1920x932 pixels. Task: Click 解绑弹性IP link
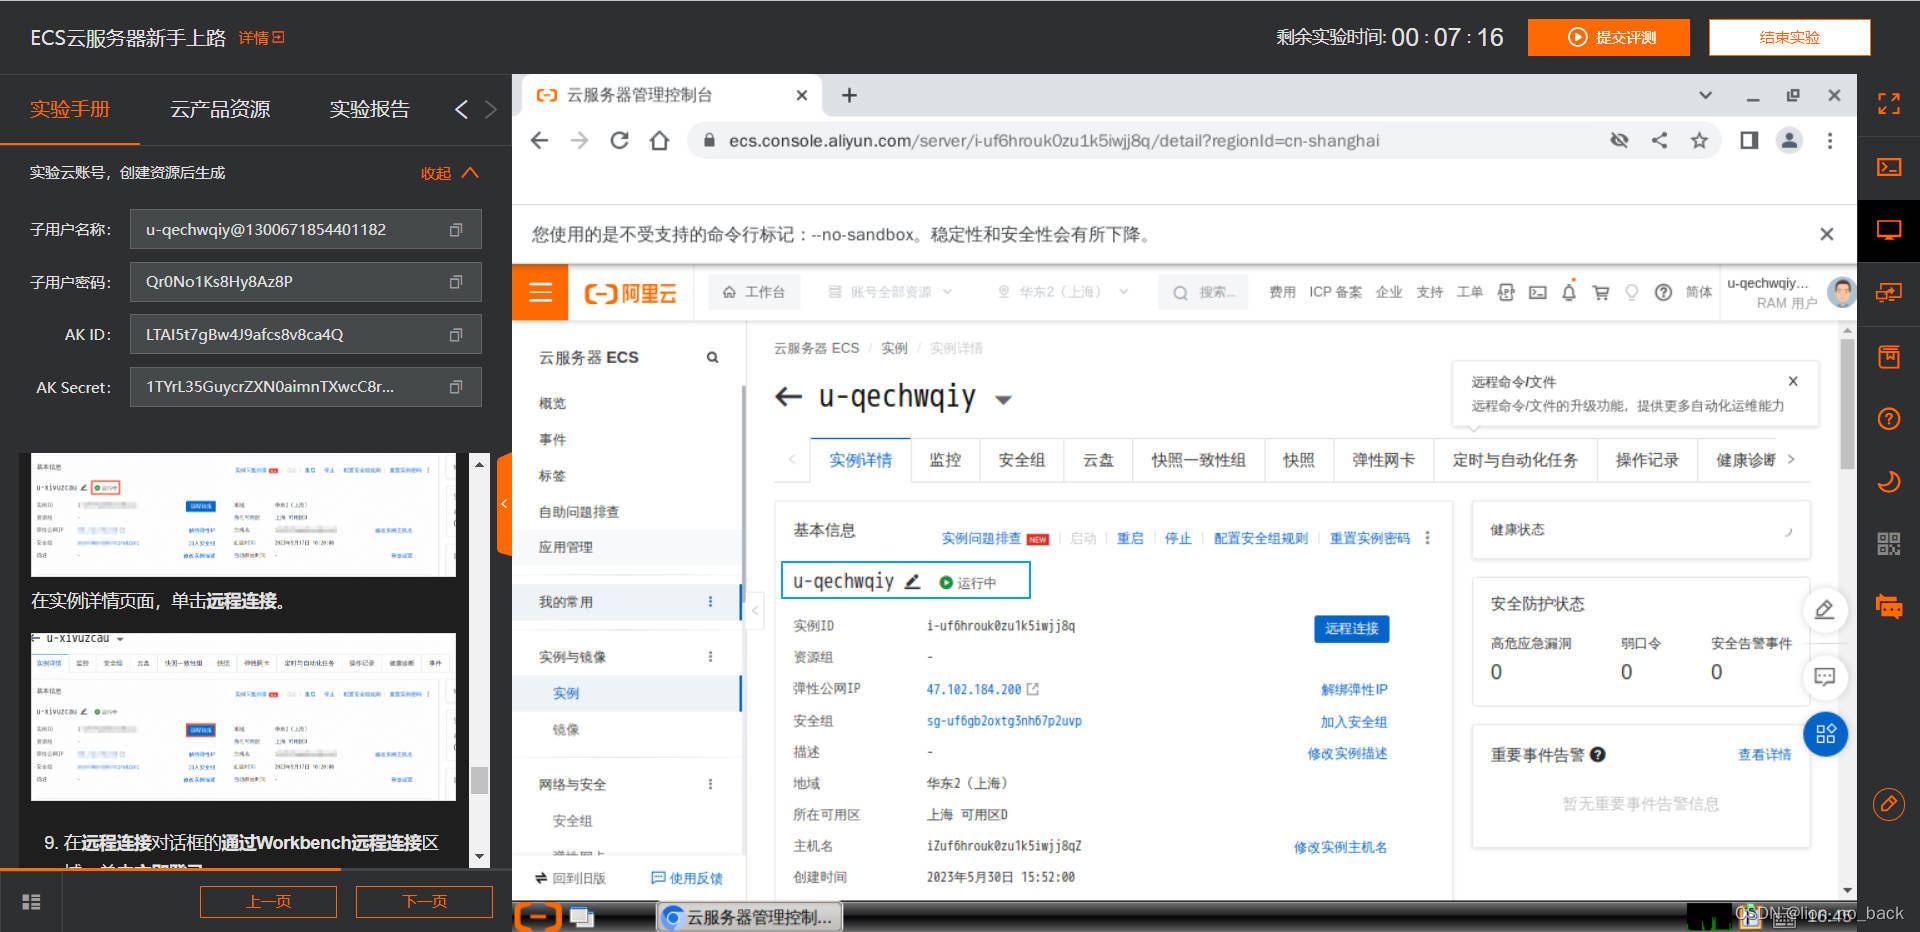click(1354, 689)
